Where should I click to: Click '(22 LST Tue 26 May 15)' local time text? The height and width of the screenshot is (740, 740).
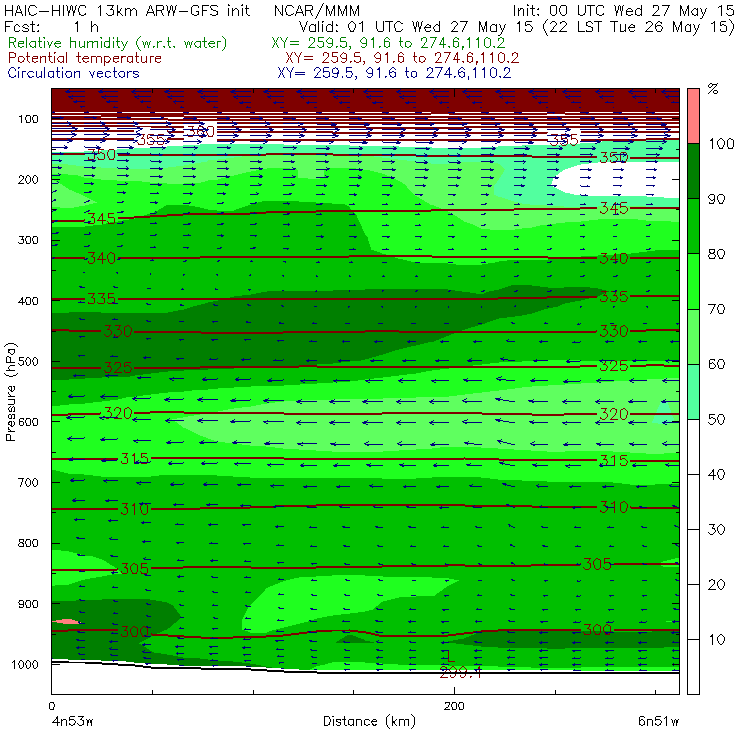click(639, 26)
